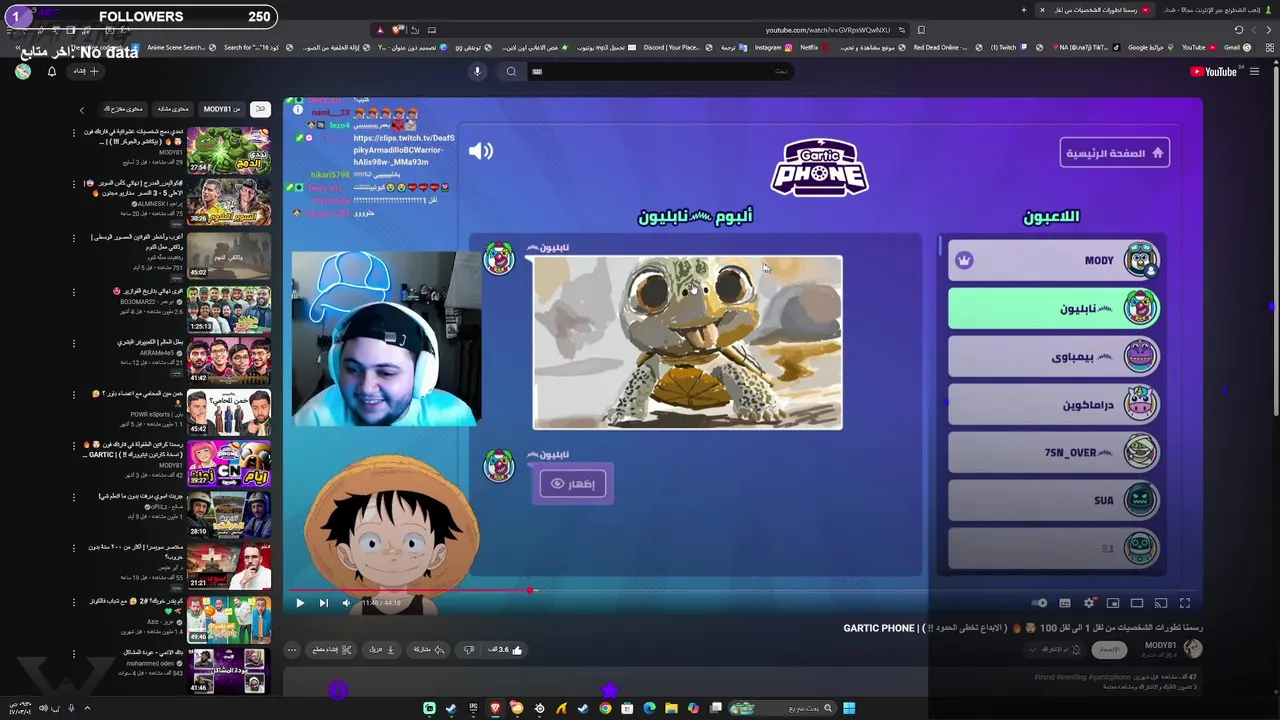This screenshot has width=1280, height=720.
Task: Show more filter chips with arrow
Action: pos(82,109)
